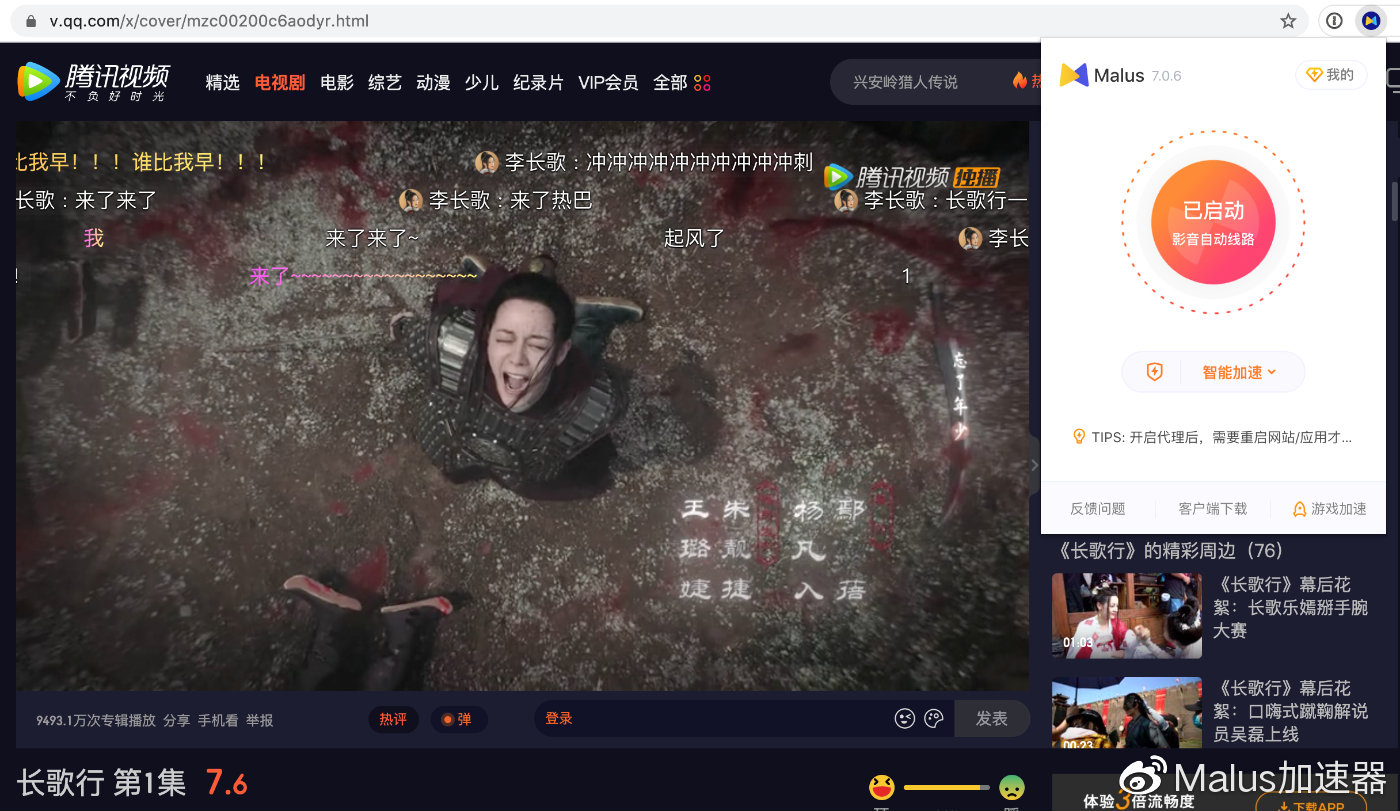This screenshot has height=811, width=1400.
Task: Open the 电视剧 nav tab
Action: (280, 82)
